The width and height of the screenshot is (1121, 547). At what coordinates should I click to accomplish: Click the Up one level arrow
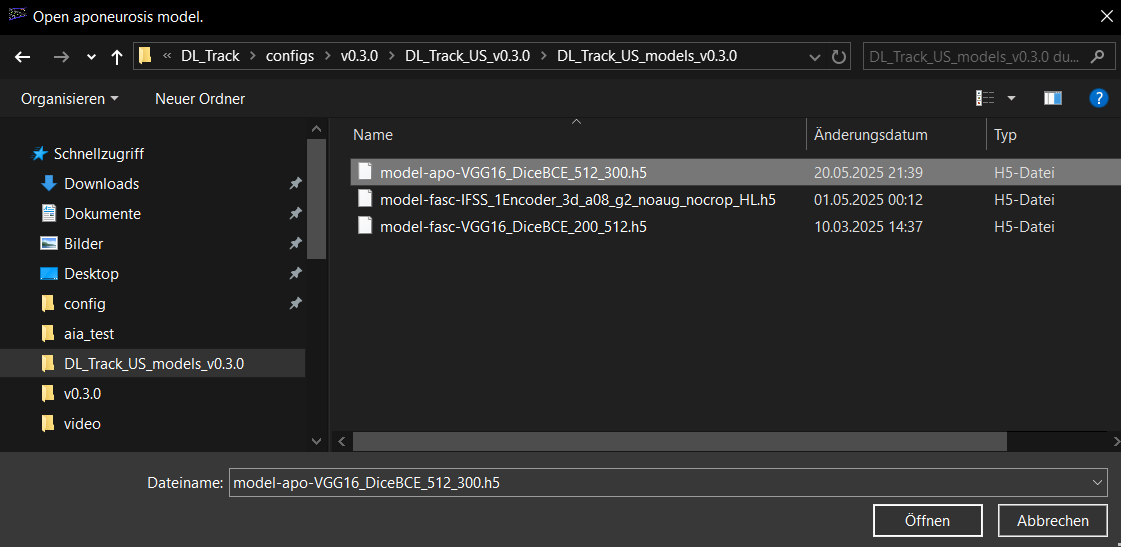[117, 57]
